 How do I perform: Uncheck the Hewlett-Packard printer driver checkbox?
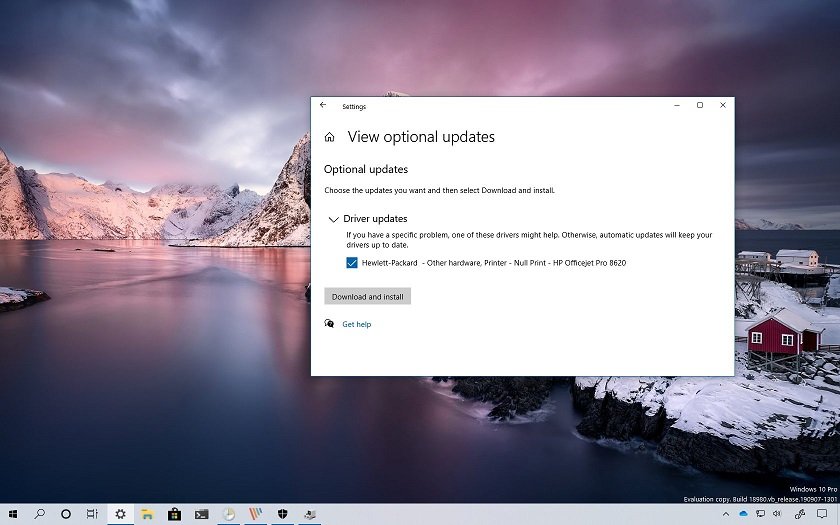(x=351, y=263)
